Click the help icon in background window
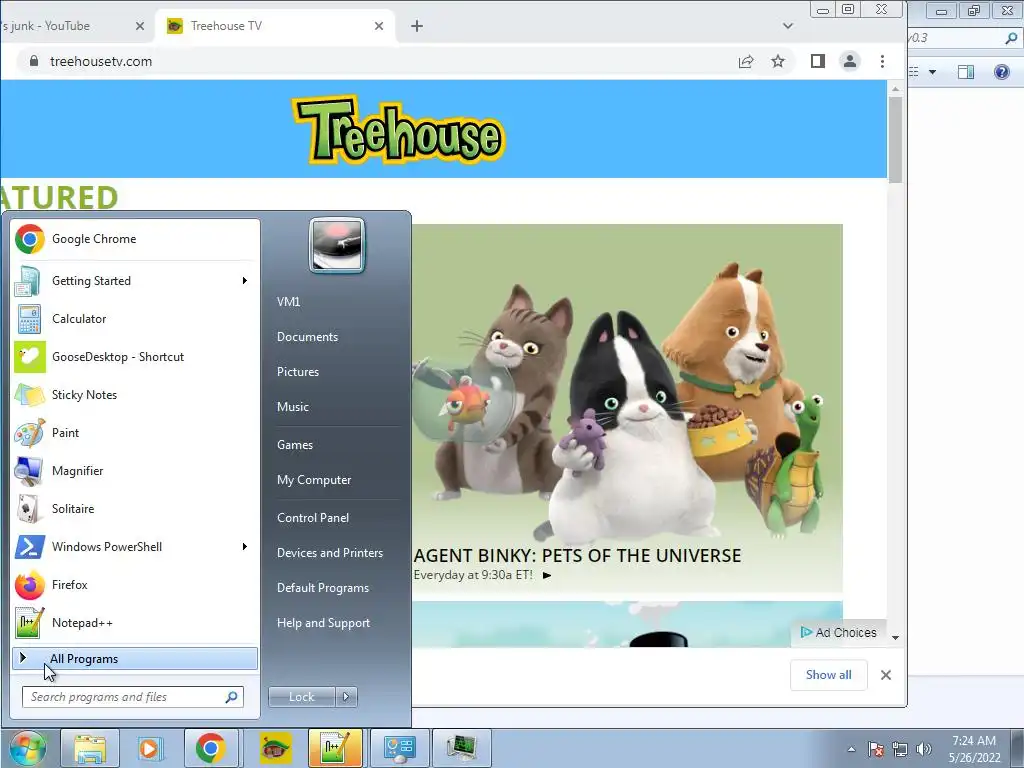This screenshot has height=768, width=1024. point(1002,72)
